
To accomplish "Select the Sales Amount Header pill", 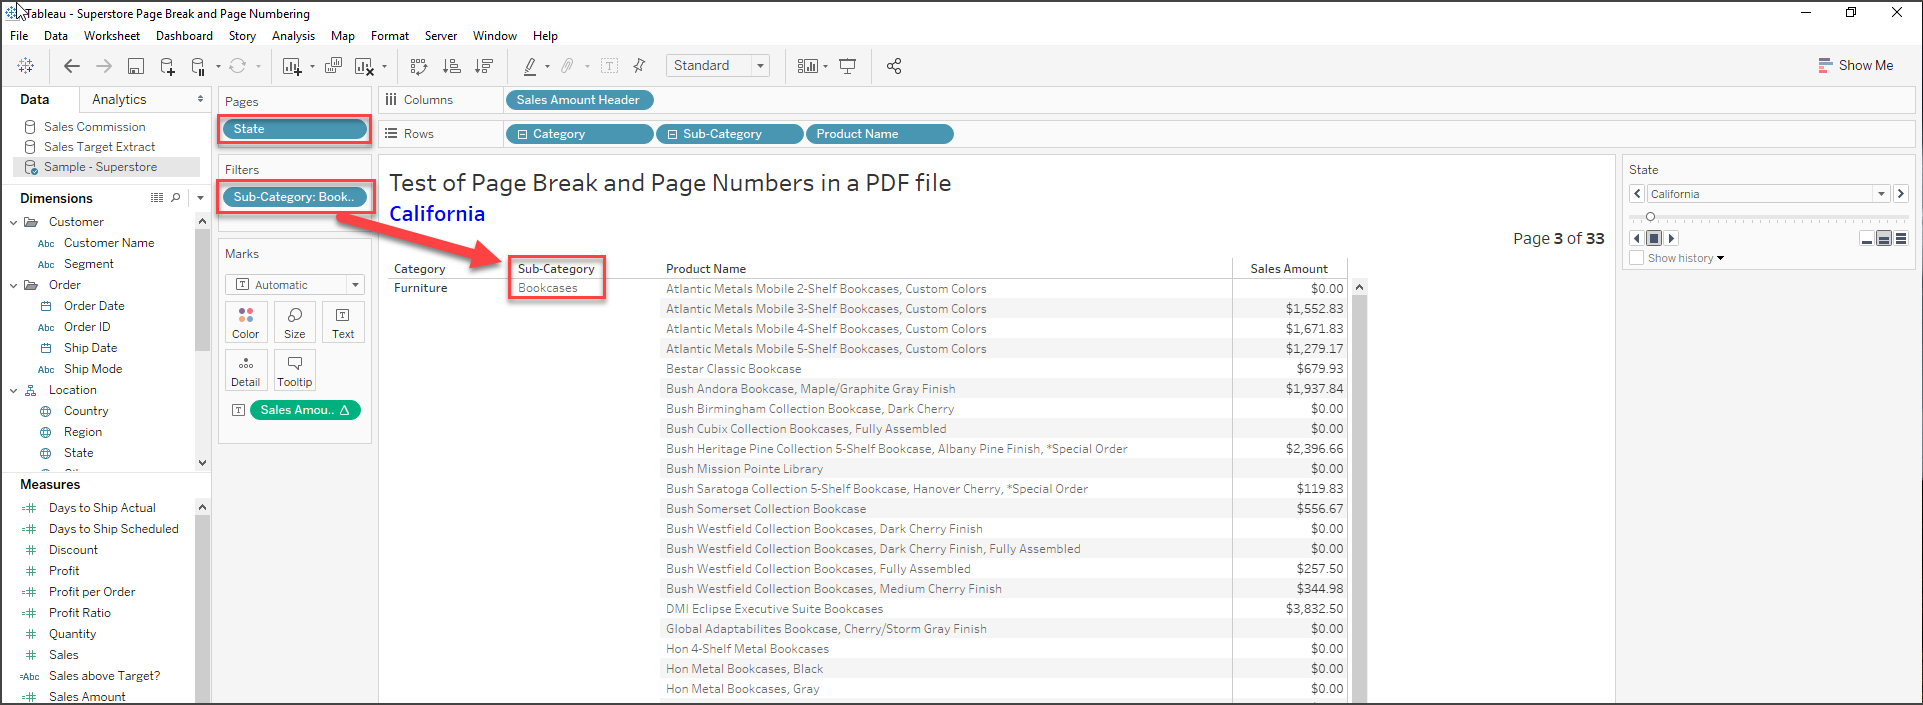I will (x=580, y=100).
